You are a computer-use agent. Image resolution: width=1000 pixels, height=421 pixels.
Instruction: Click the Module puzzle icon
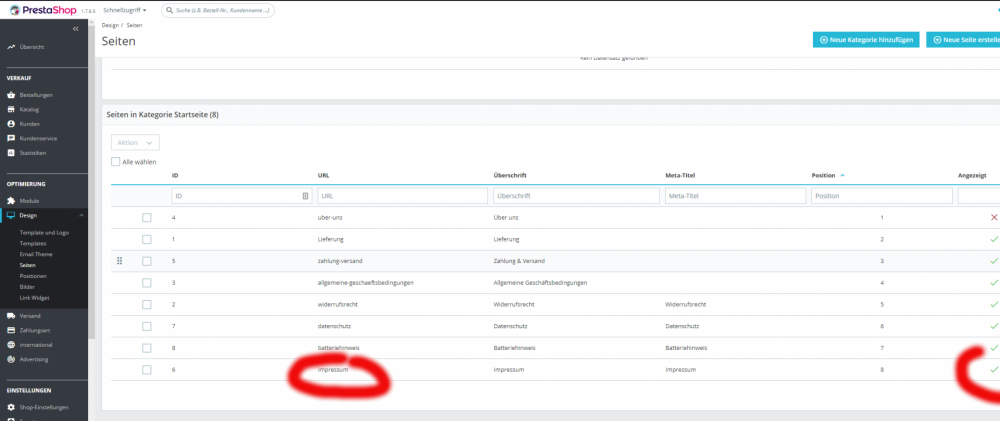11,200
